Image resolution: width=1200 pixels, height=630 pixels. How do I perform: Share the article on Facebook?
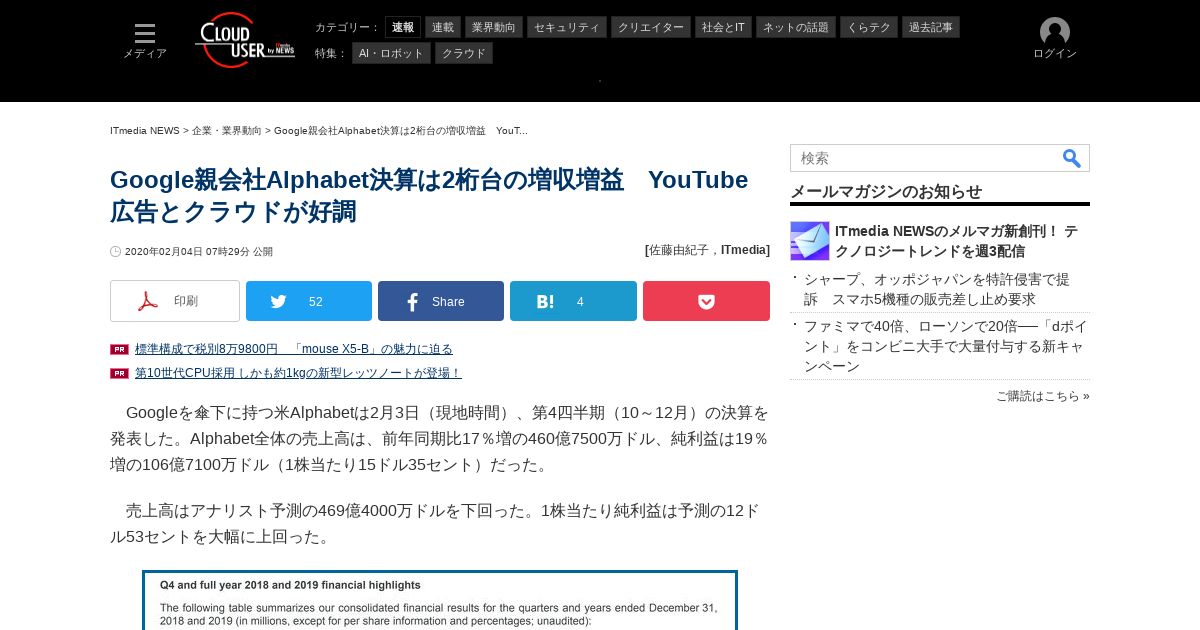(441, 301)
